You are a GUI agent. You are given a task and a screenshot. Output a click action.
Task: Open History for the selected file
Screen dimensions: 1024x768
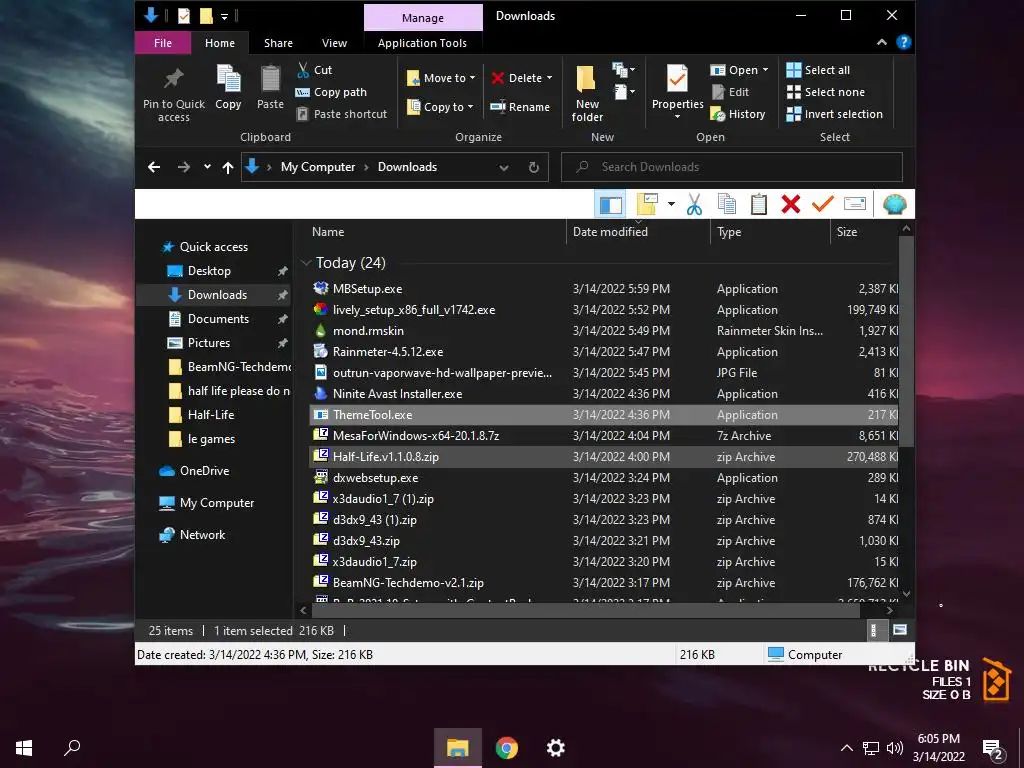click(x=738, y=114)
